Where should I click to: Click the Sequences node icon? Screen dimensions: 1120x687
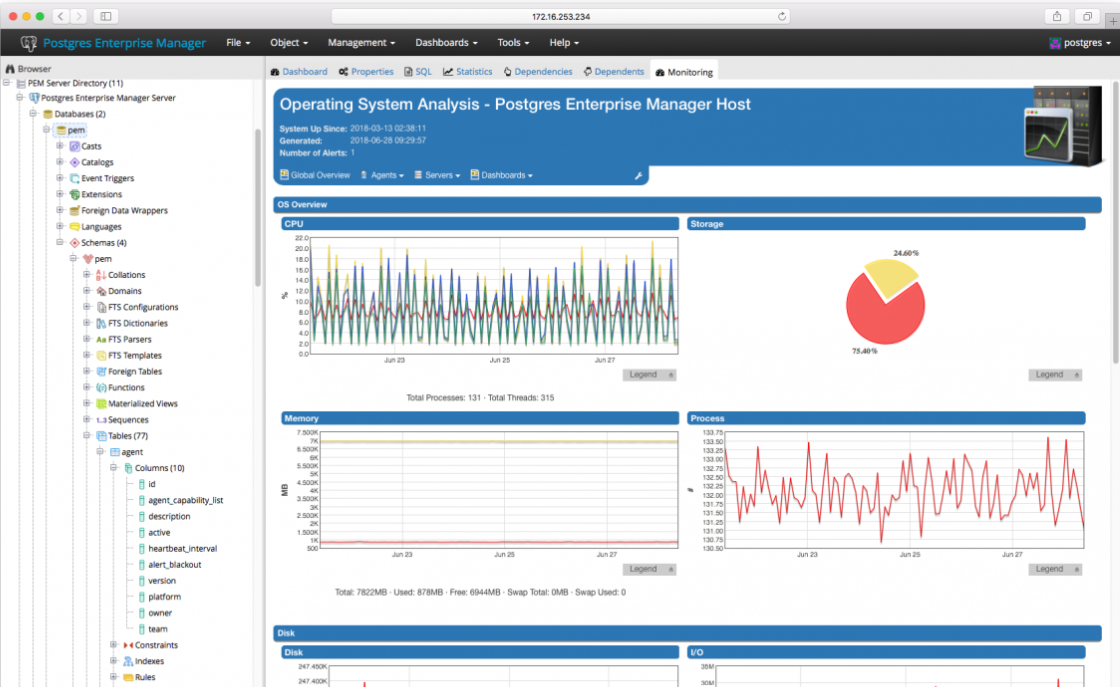pos(101,420)
